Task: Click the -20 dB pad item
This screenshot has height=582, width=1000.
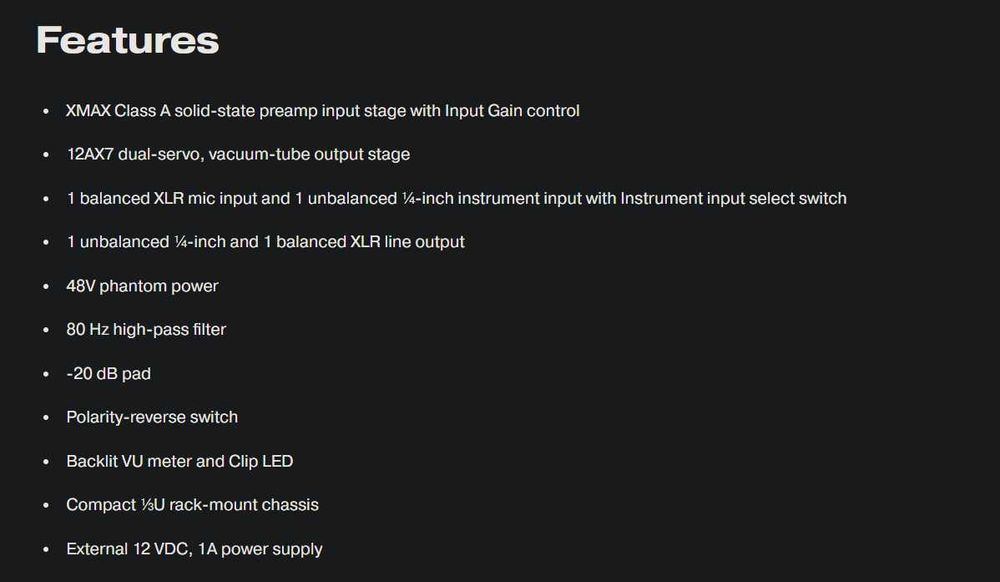Action: (108, 373)
